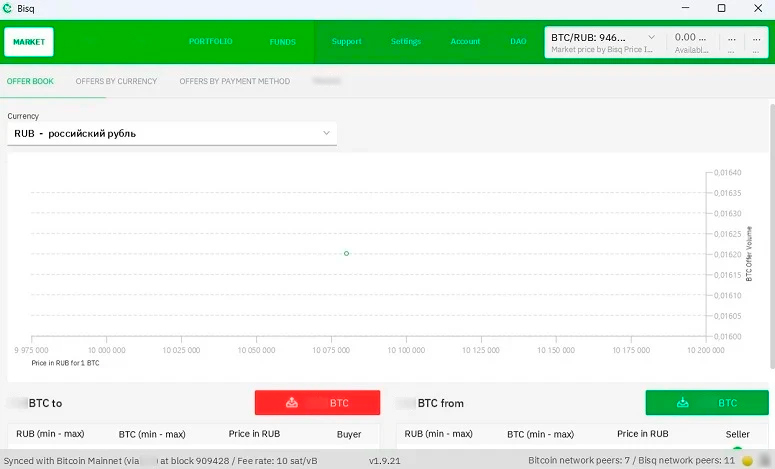Switch to OFFERS BY PAYMENT METHOD tab
This screenshot has width=775, height=469.
(234, 81)
